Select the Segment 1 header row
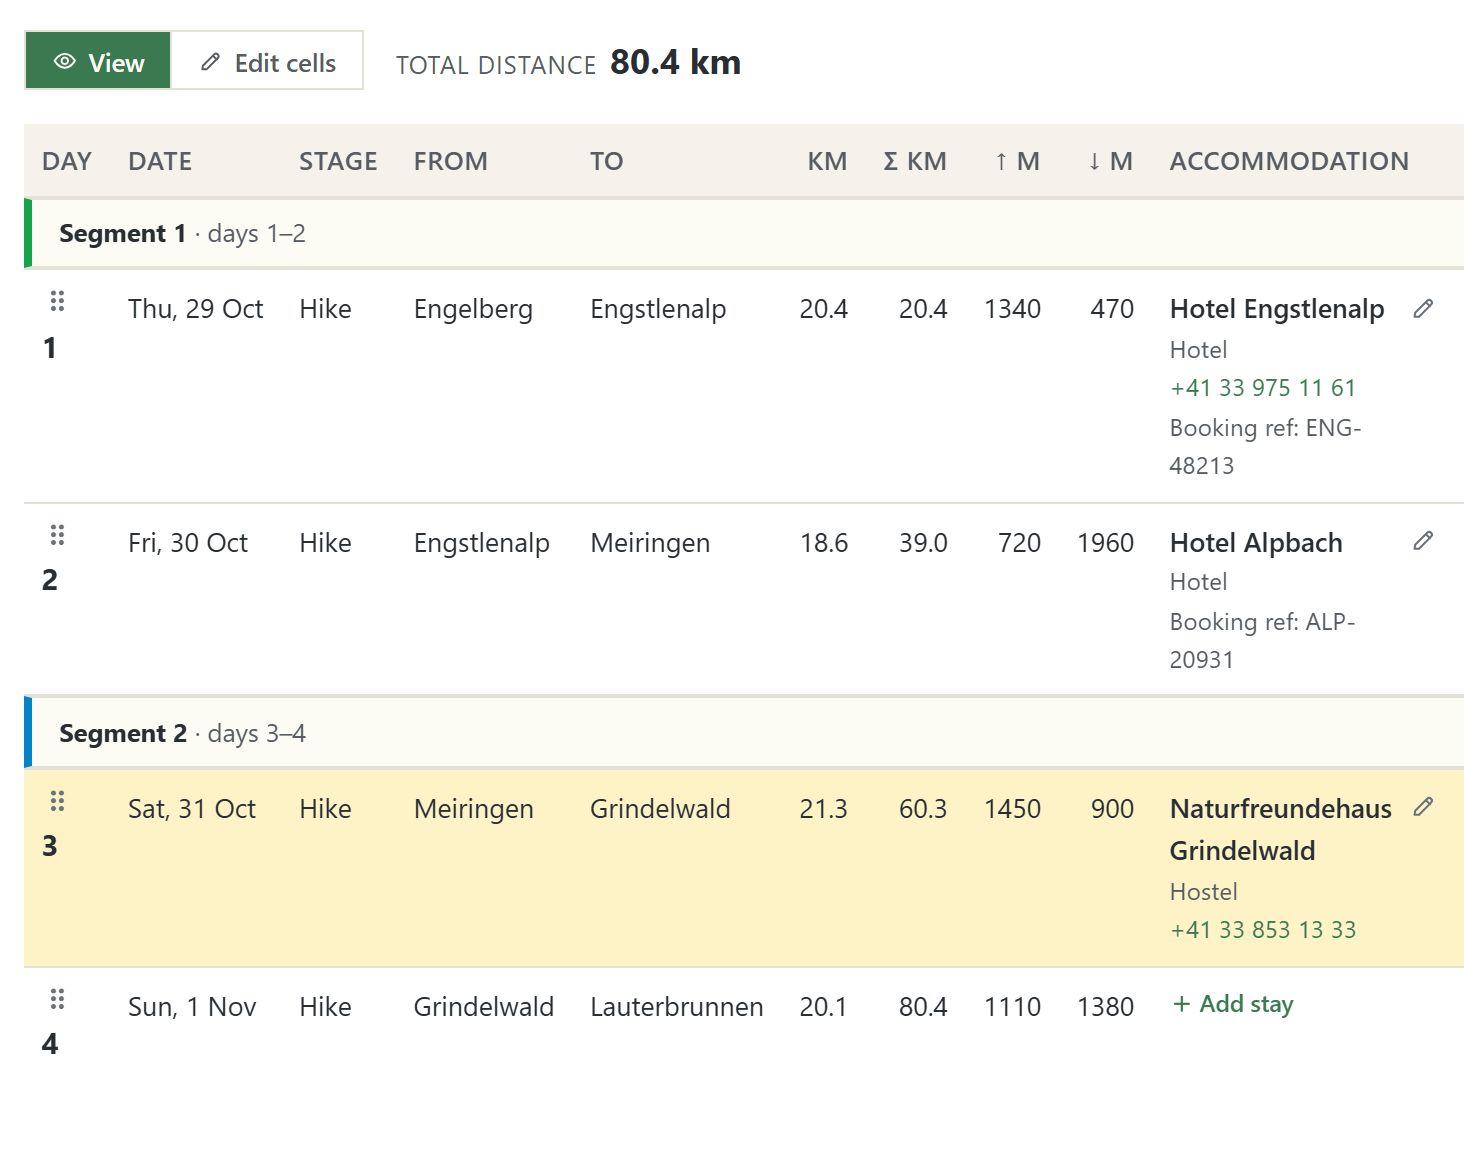Screen dimensions: 1464x1170 click(x=744, y=234)
